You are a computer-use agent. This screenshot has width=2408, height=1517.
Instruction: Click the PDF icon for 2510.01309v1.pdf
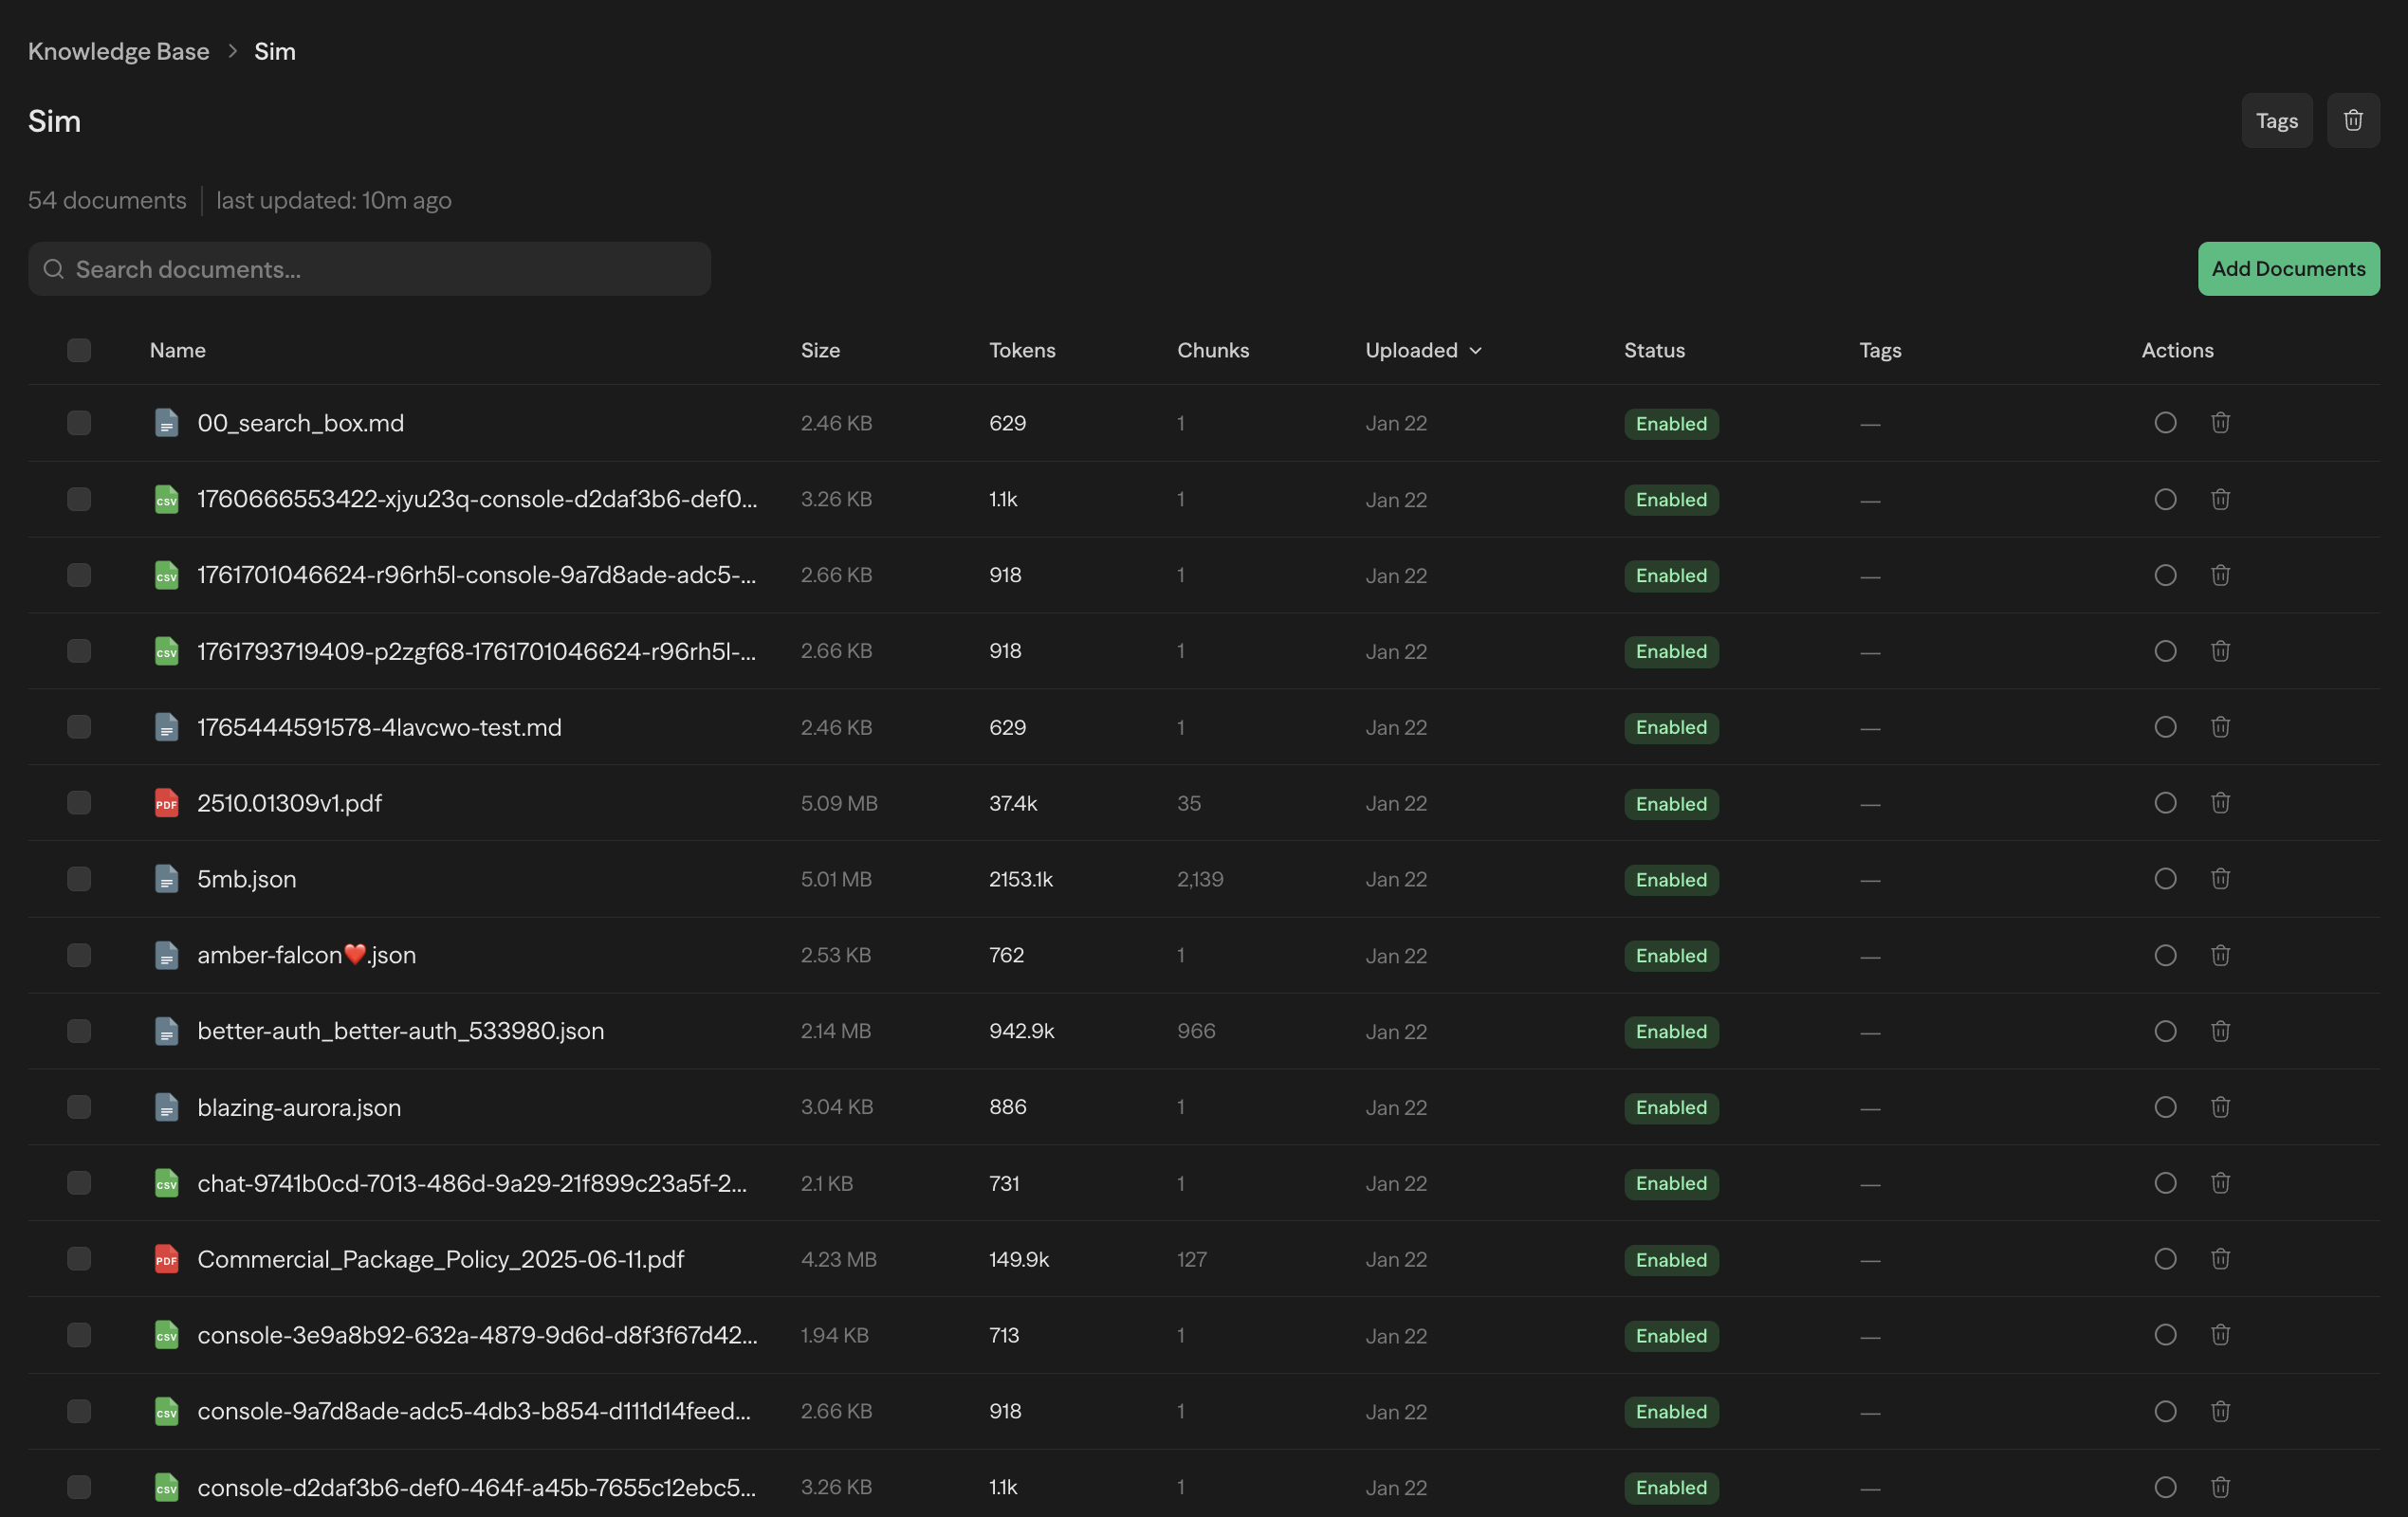[166, 802]
